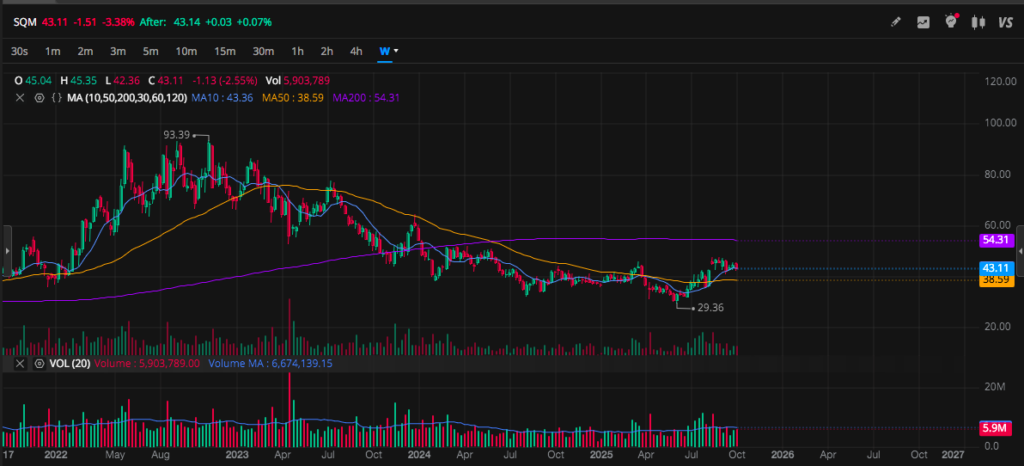Click the SQM ticker symbol

24,21
